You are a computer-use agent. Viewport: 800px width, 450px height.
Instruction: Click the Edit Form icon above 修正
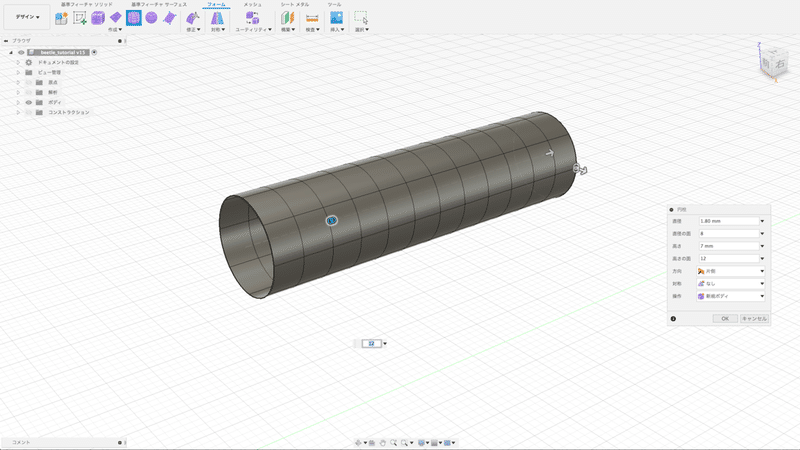193,18
